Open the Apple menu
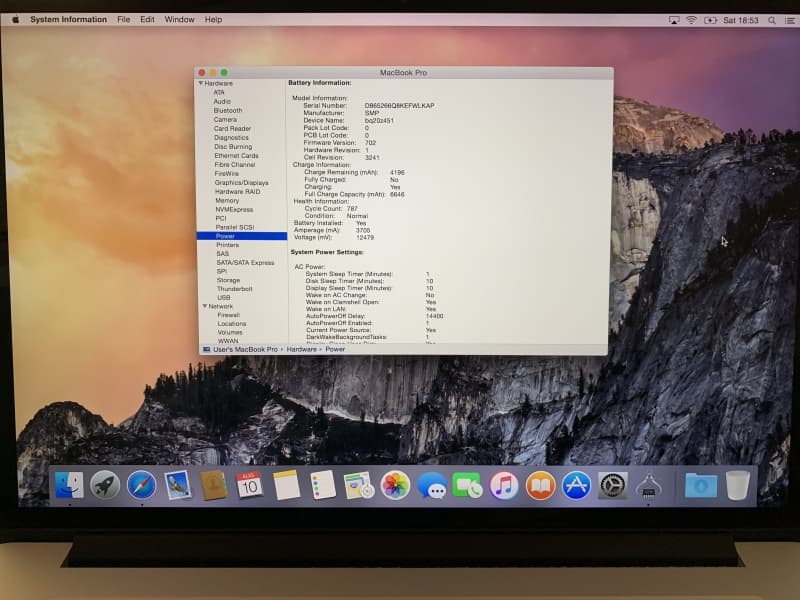The width and height of the screenshot is (800, 600). pyautogui.click(x=15, y=19)
